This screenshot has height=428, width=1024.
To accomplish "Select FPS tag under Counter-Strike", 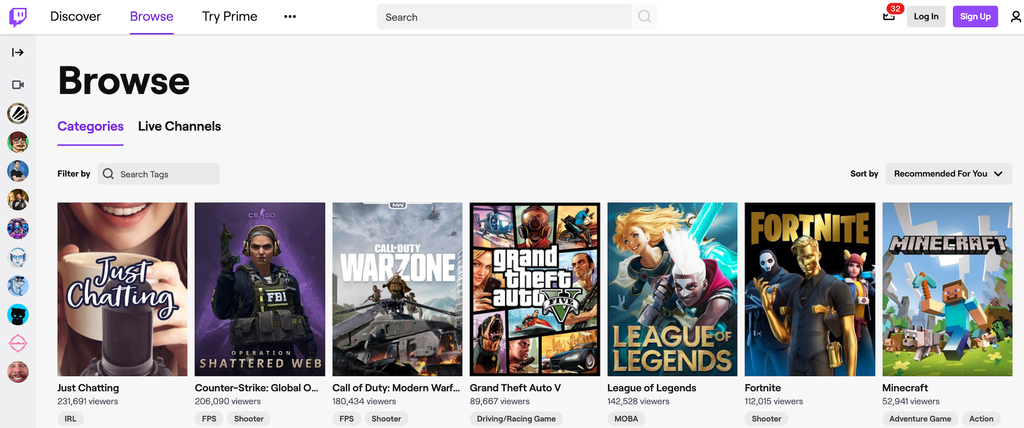I will point(209,419).
